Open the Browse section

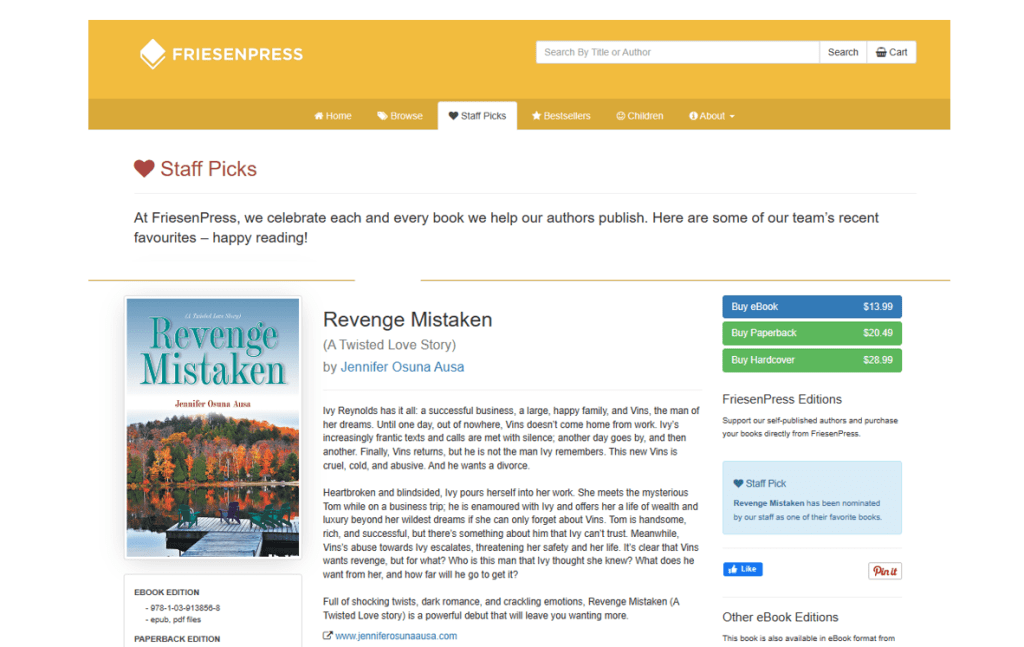pyautogui.click(x=400, y=116)
